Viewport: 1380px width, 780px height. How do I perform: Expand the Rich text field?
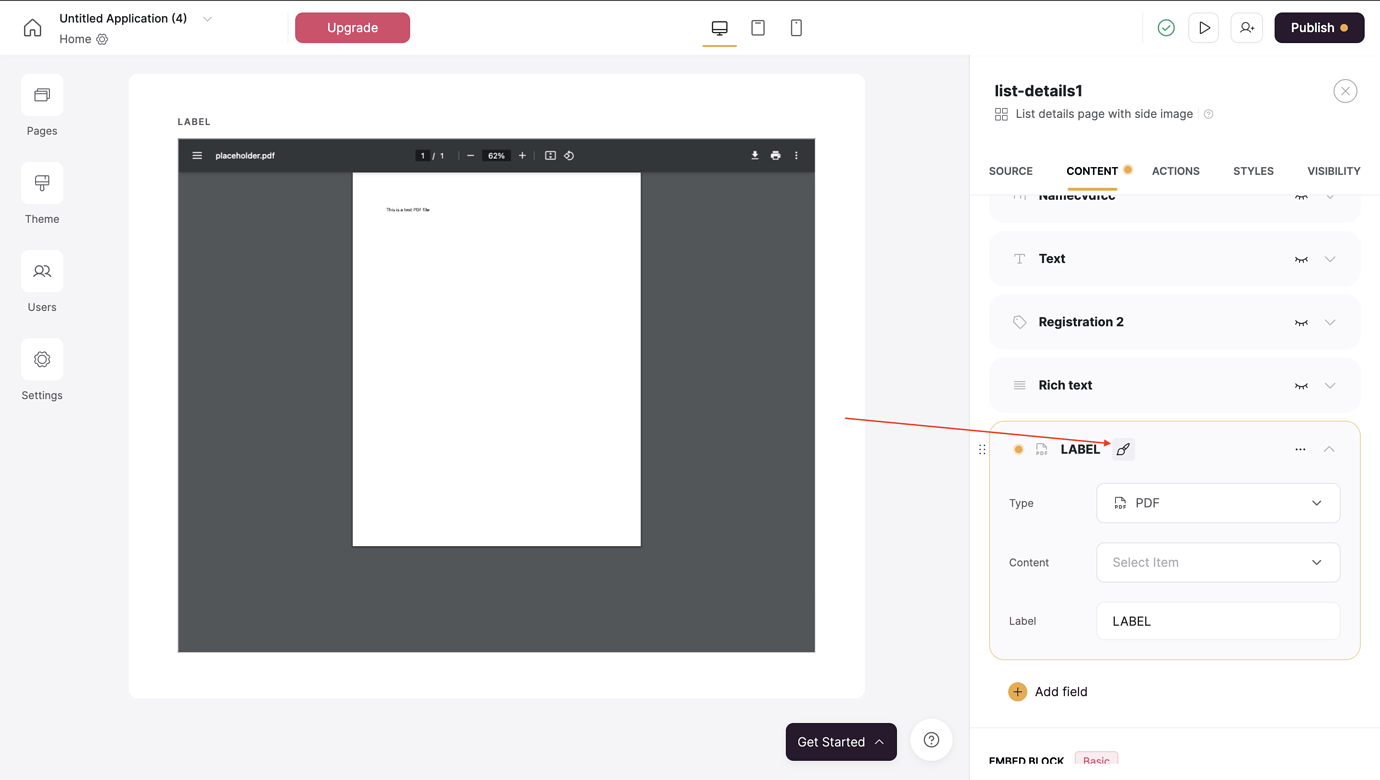tap(1330, 385)
